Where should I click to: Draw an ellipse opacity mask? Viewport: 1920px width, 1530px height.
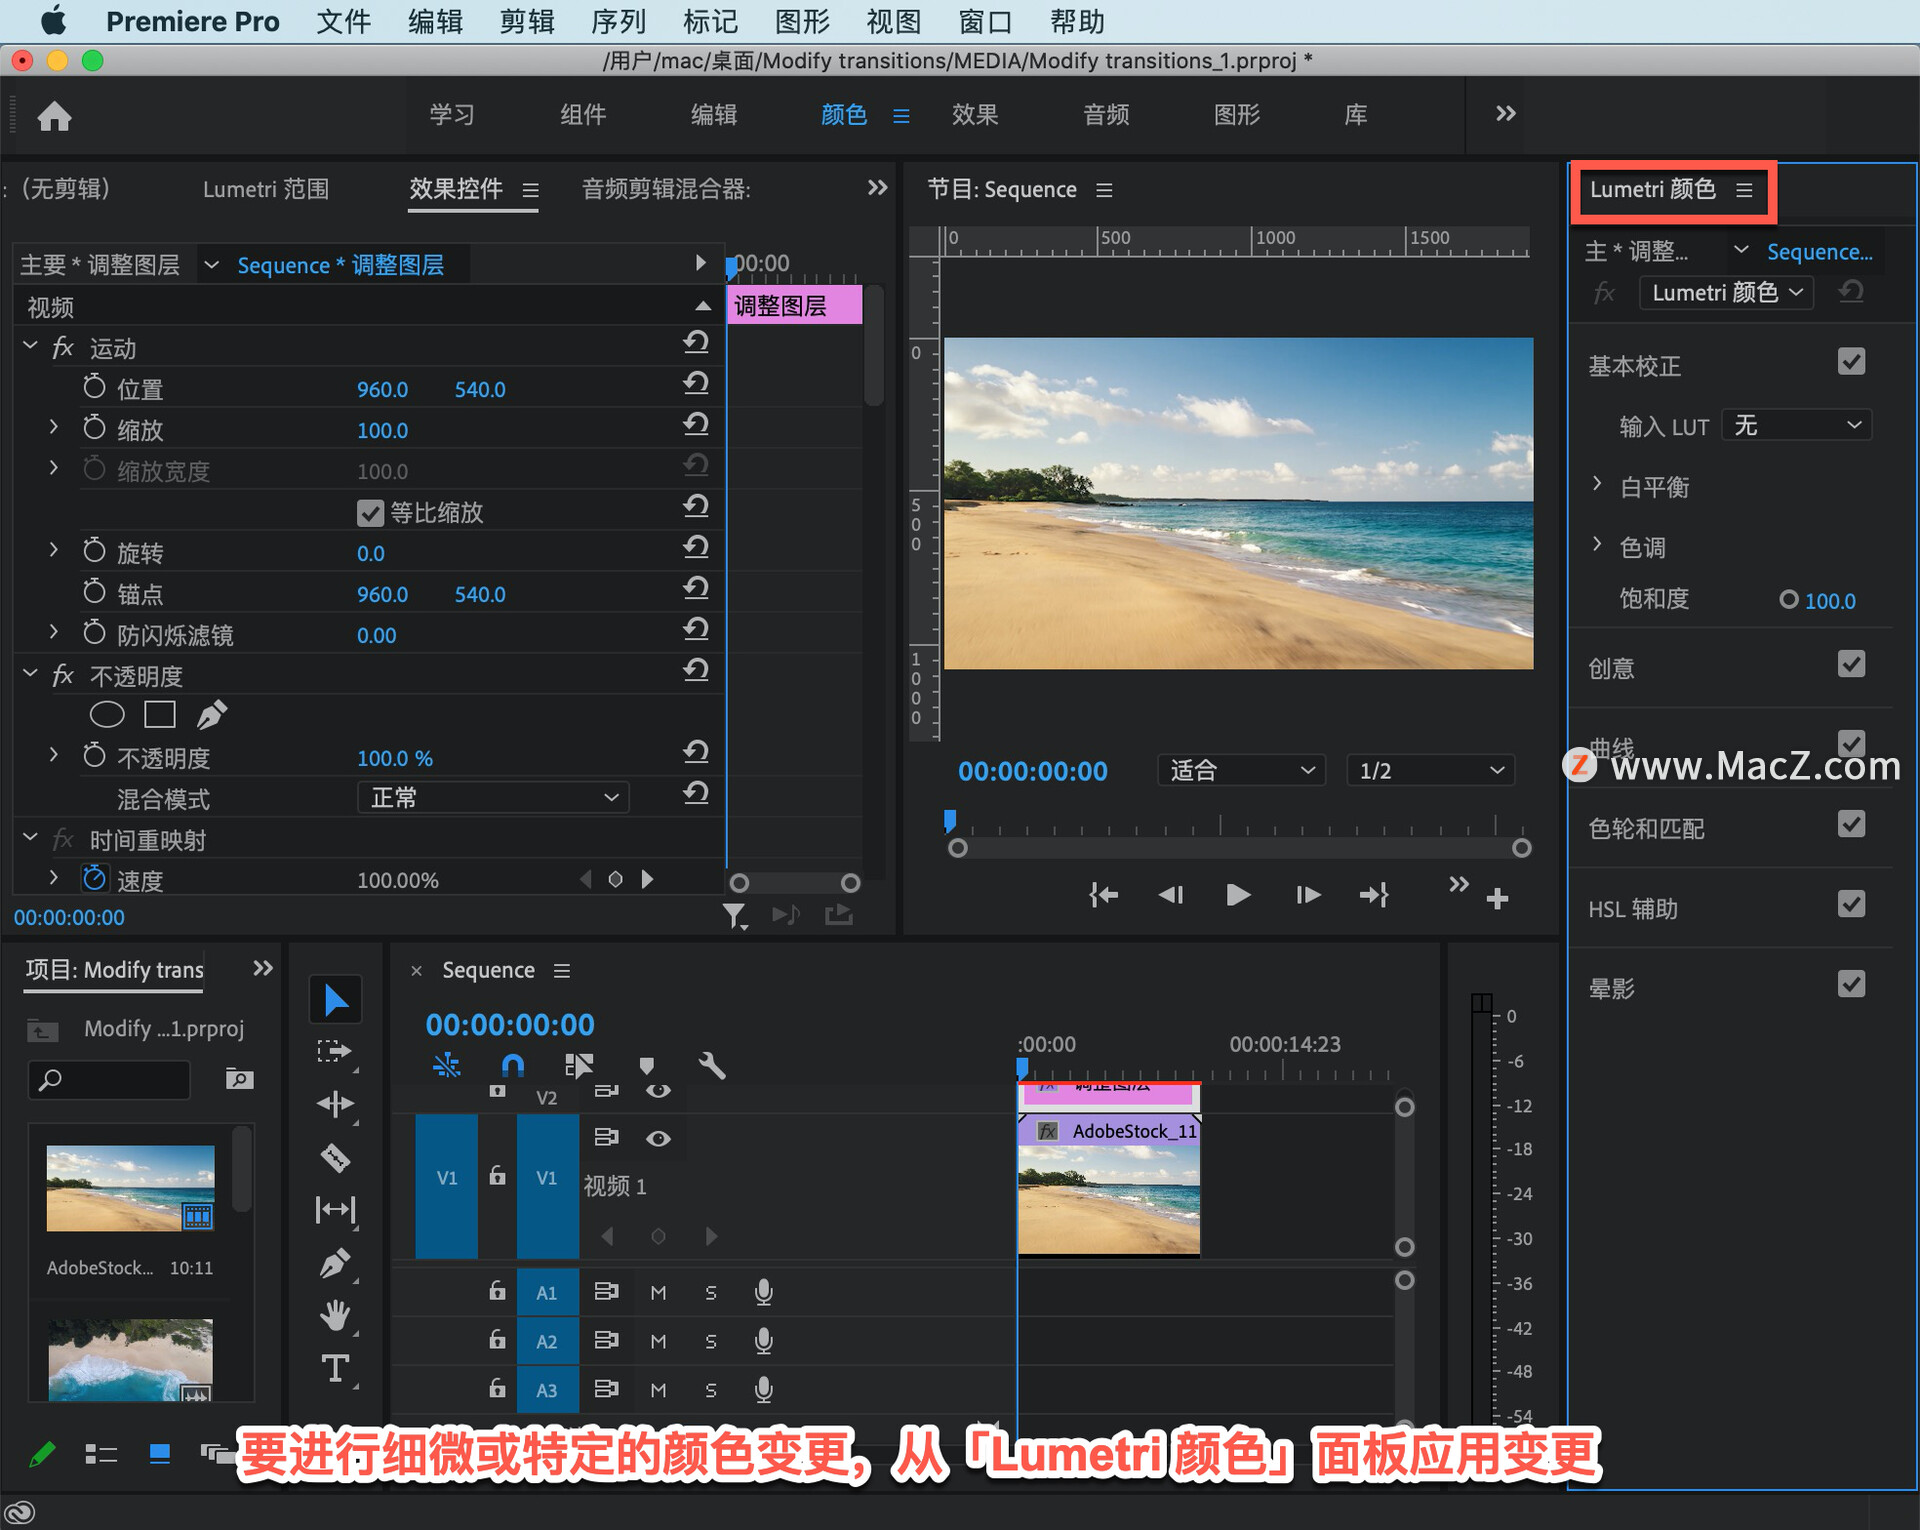pos(107,714)
